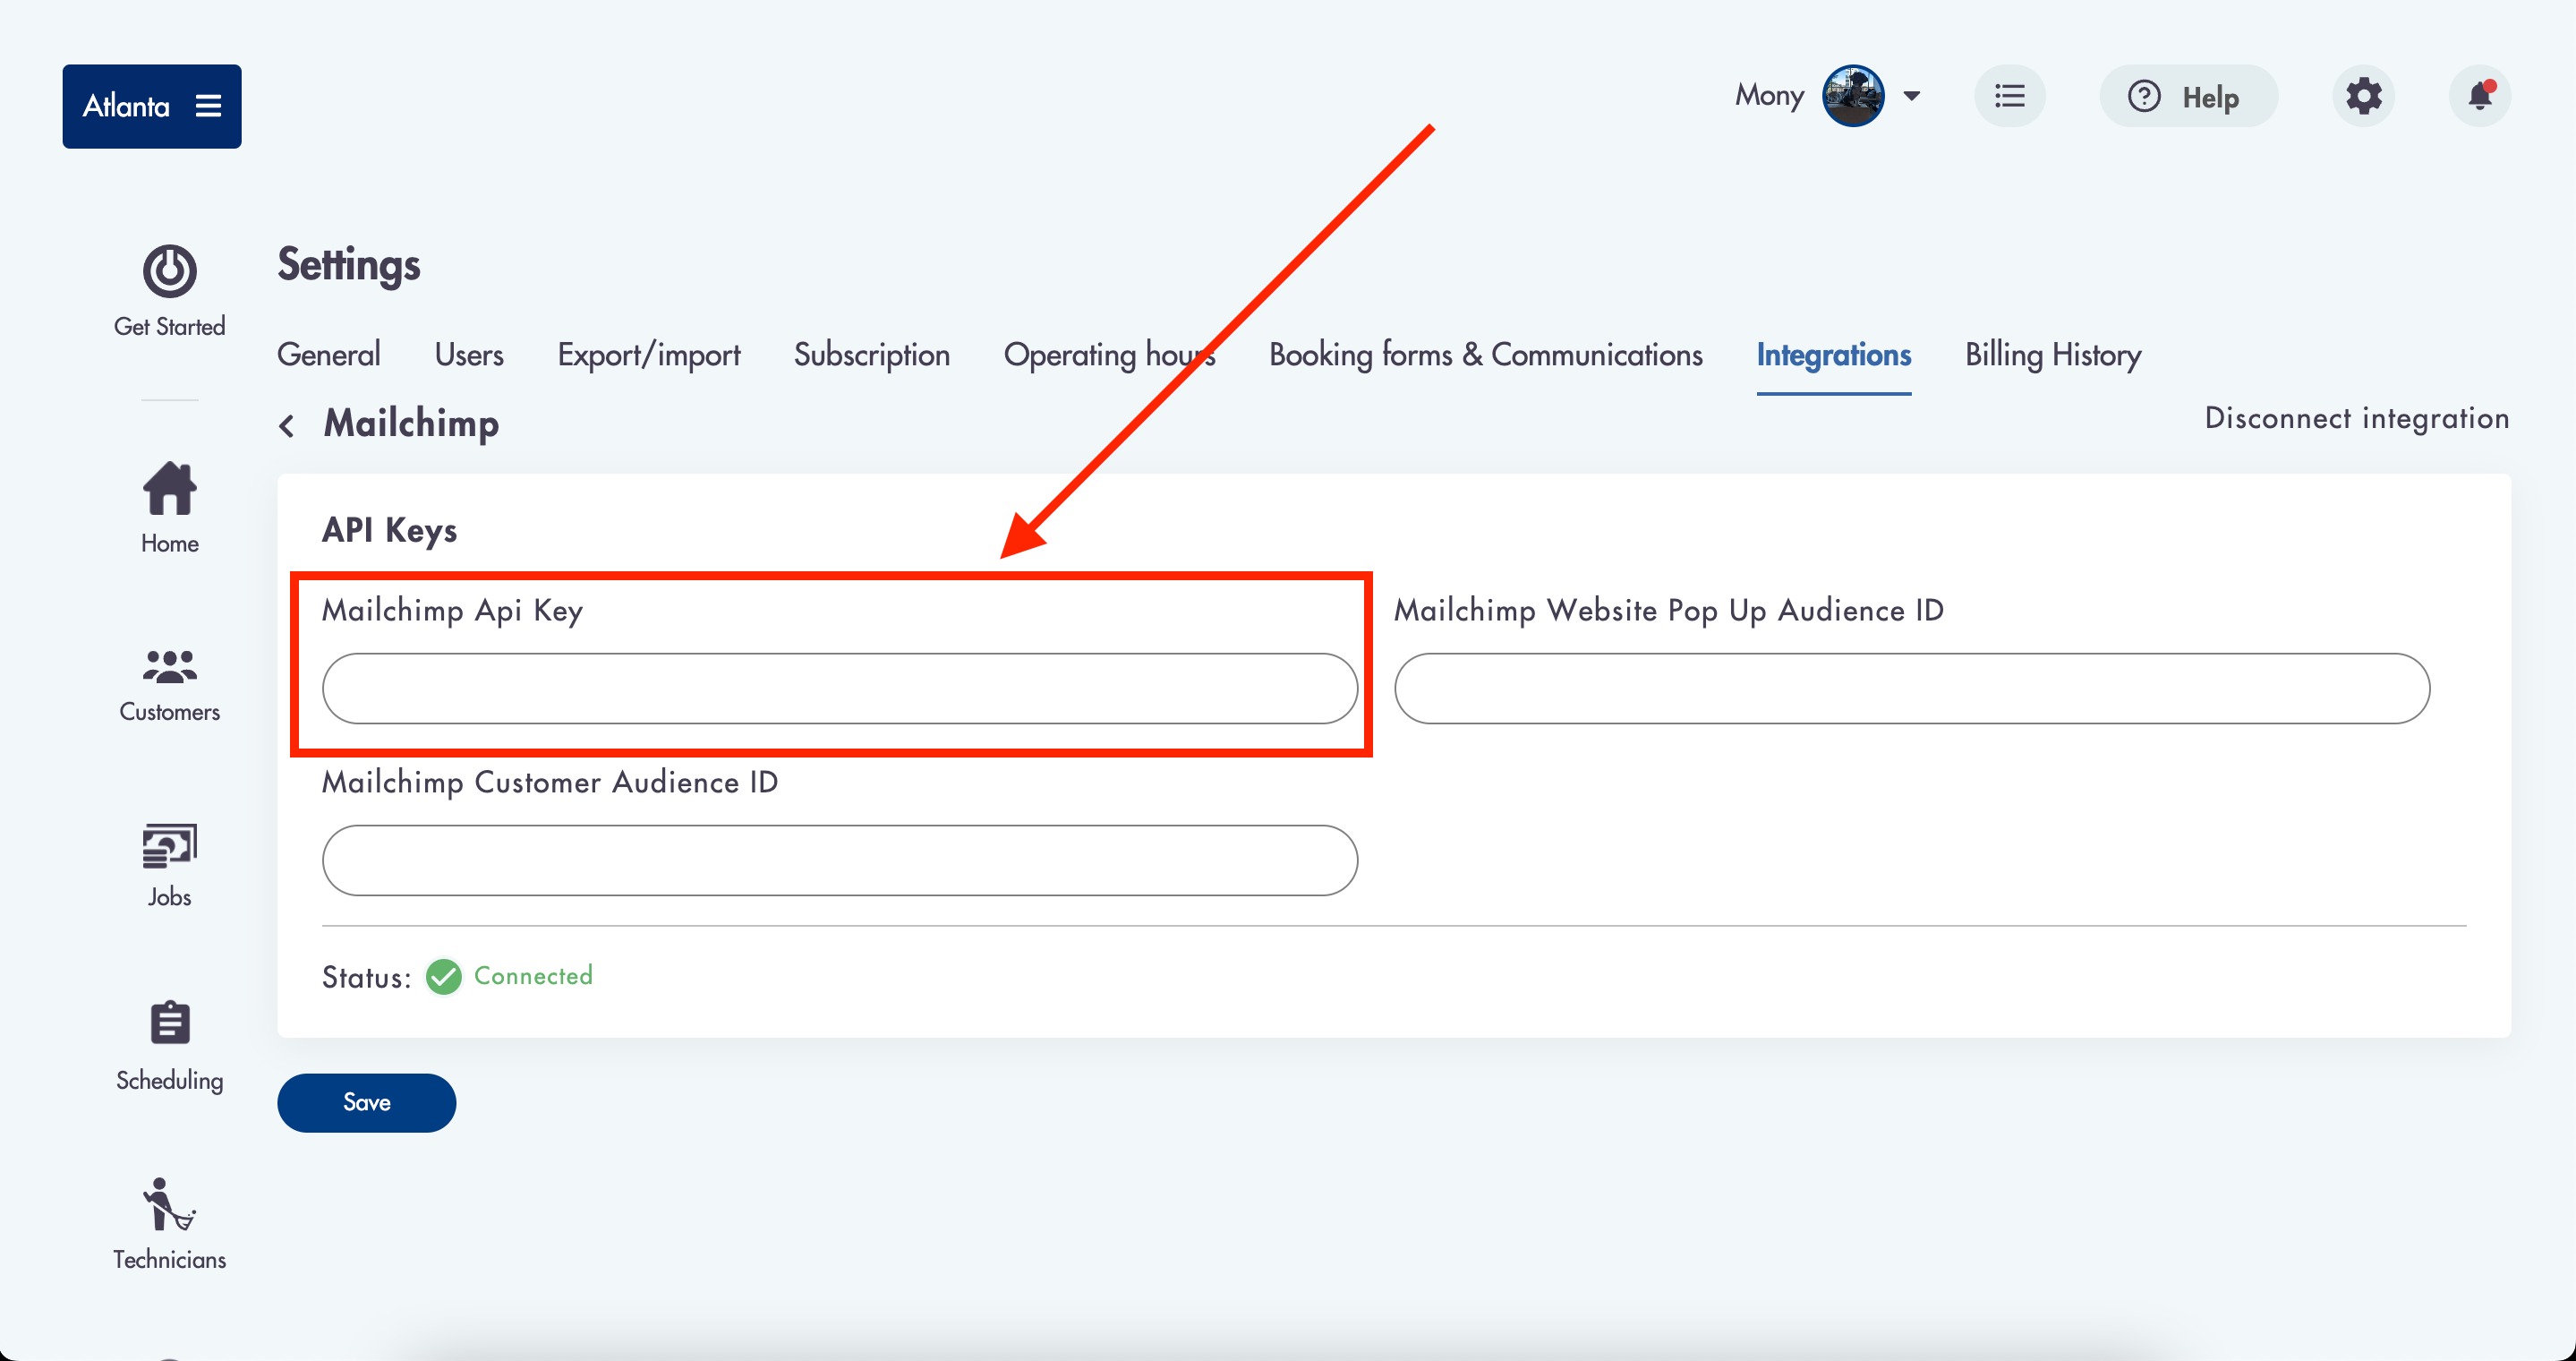This screenshot has height=1361, width=2576.
Task: Click the API Keys heading
Action: click(389, 530)
